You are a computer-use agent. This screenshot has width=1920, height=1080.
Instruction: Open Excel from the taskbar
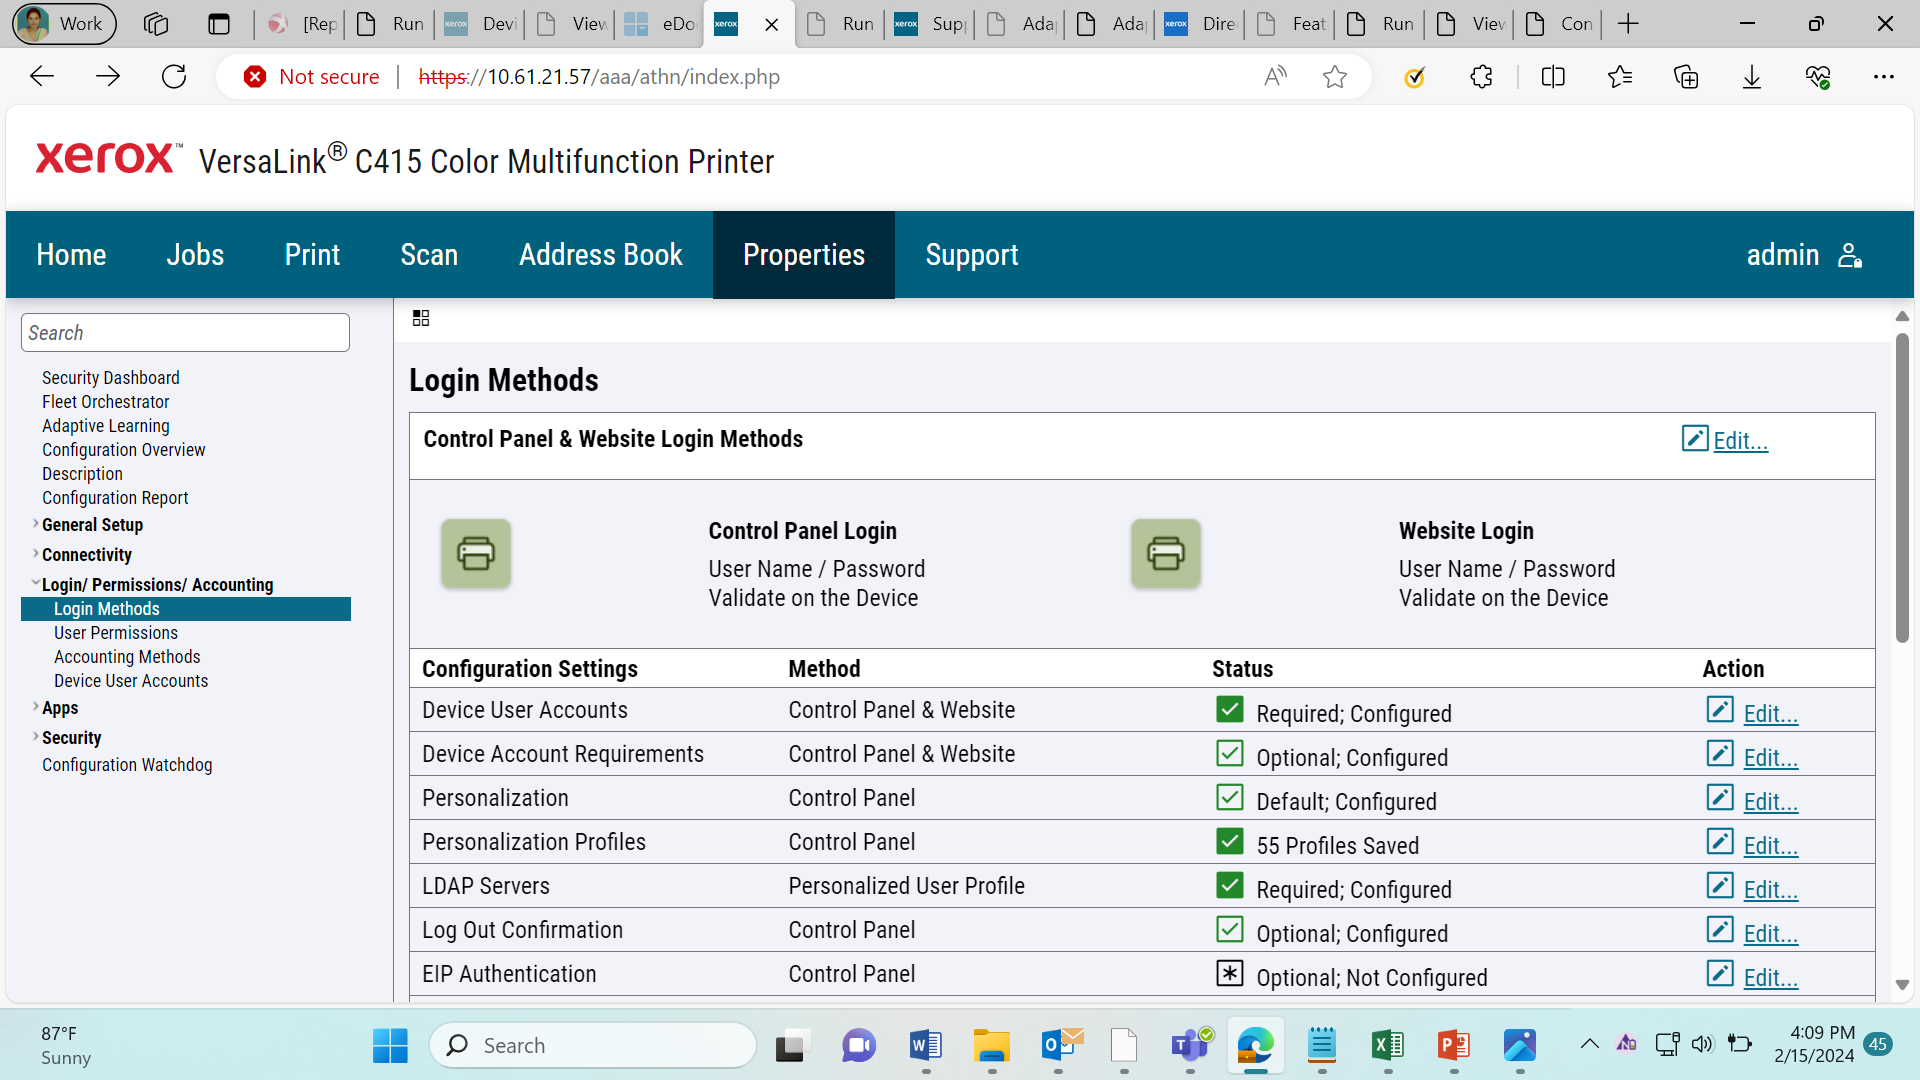click(1388, 1046)
